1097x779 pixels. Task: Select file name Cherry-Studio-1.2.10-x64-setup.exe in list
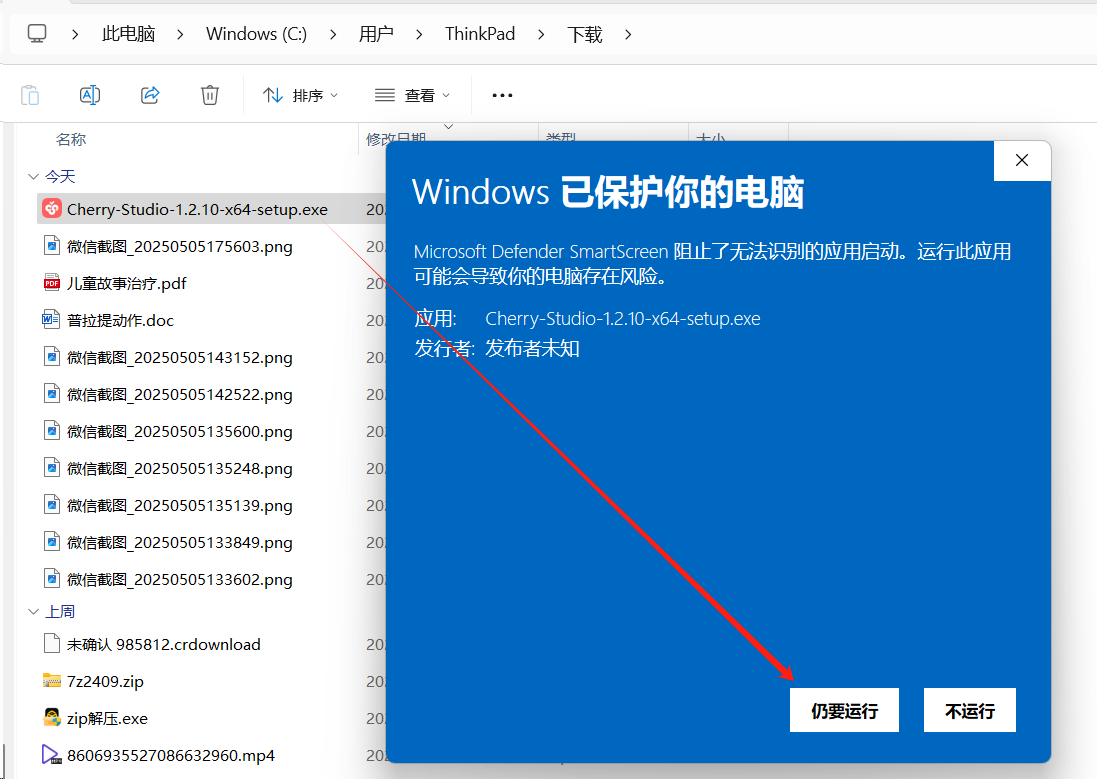pyautogui.click(x=197, y=209)
